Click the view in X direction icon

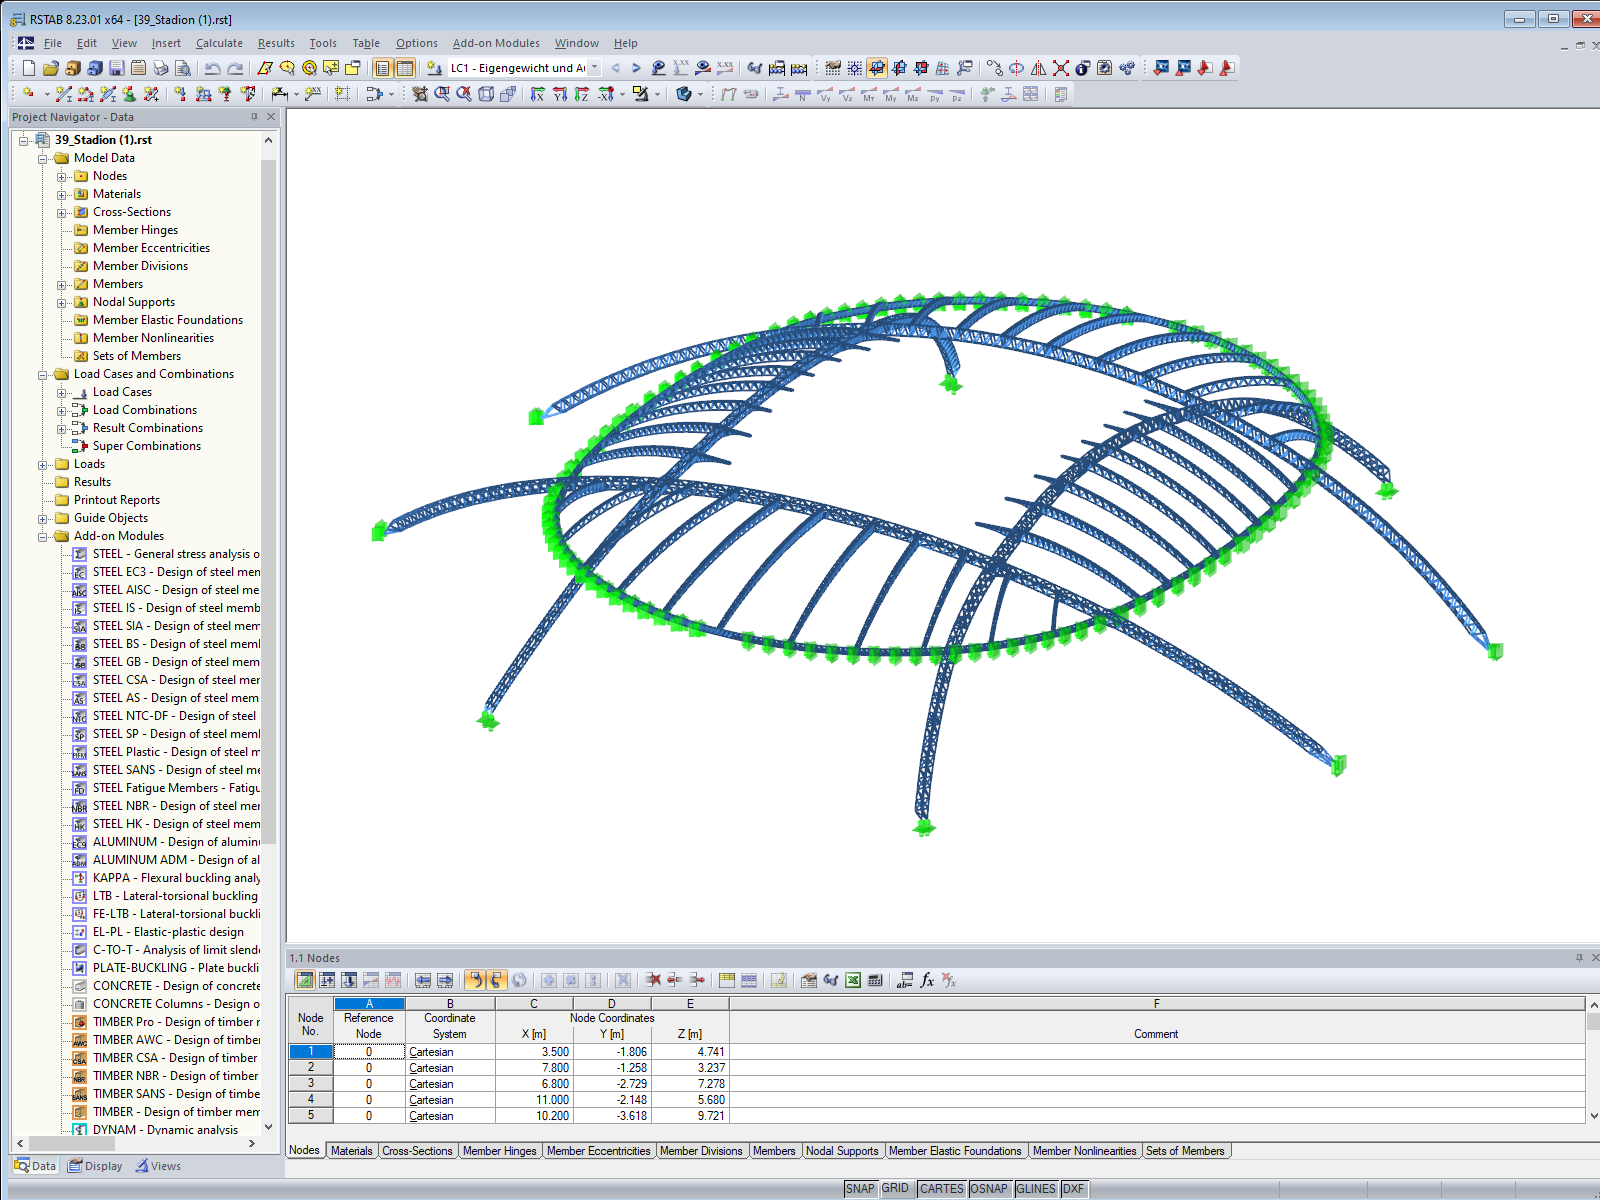[x=538, y=94]
